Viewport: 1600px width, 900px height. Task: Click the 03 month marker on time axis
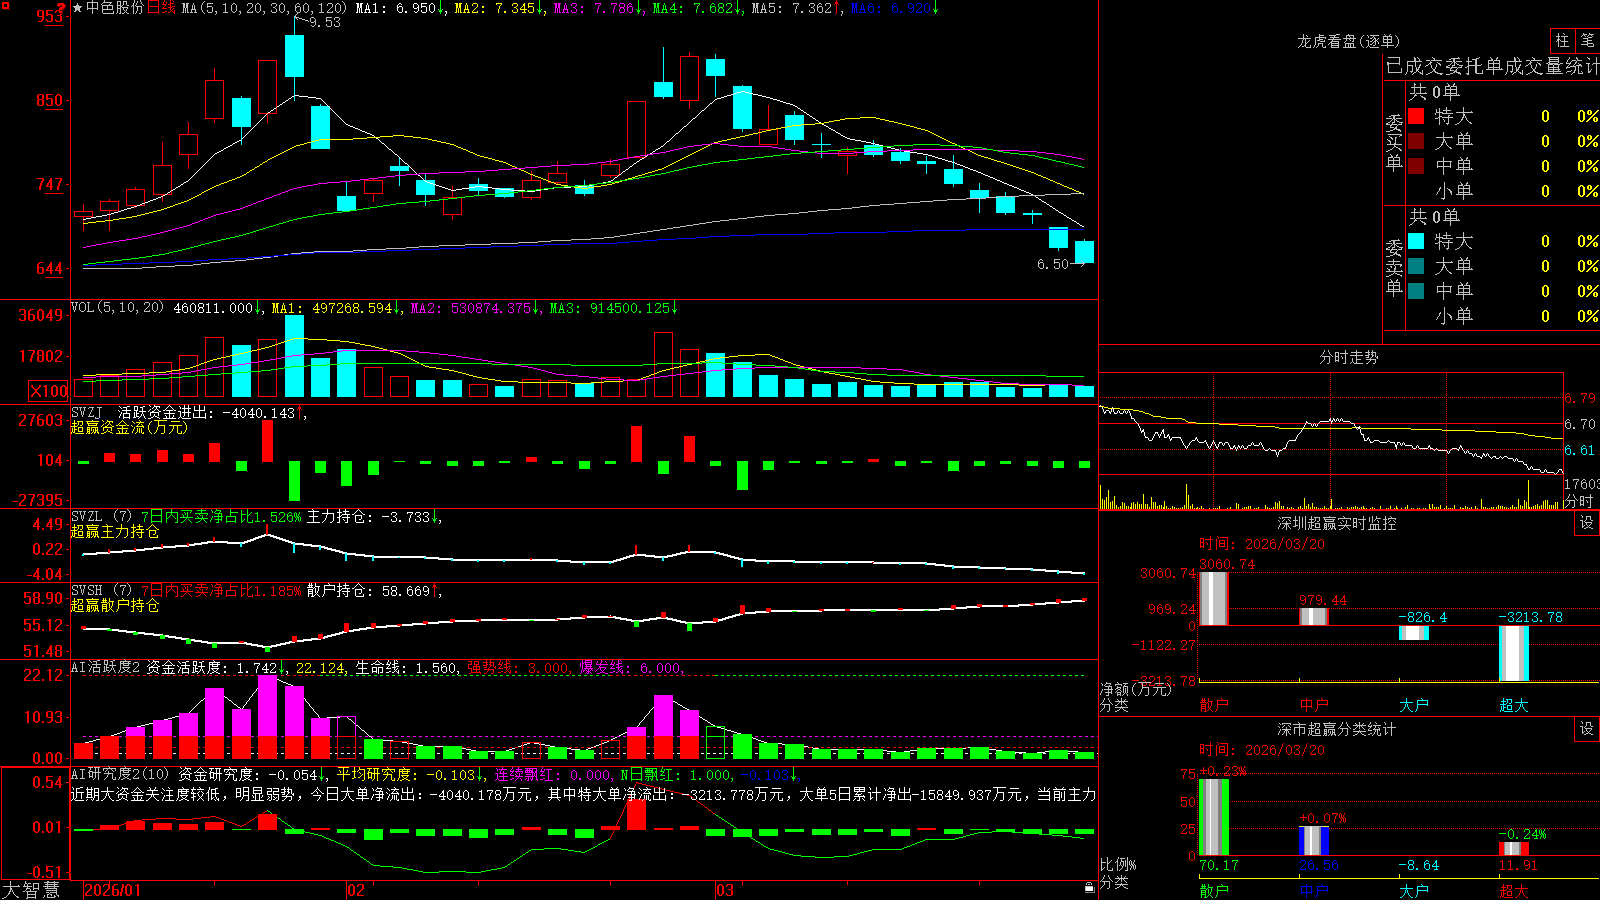pyautogui.click(x=725, y=890)
